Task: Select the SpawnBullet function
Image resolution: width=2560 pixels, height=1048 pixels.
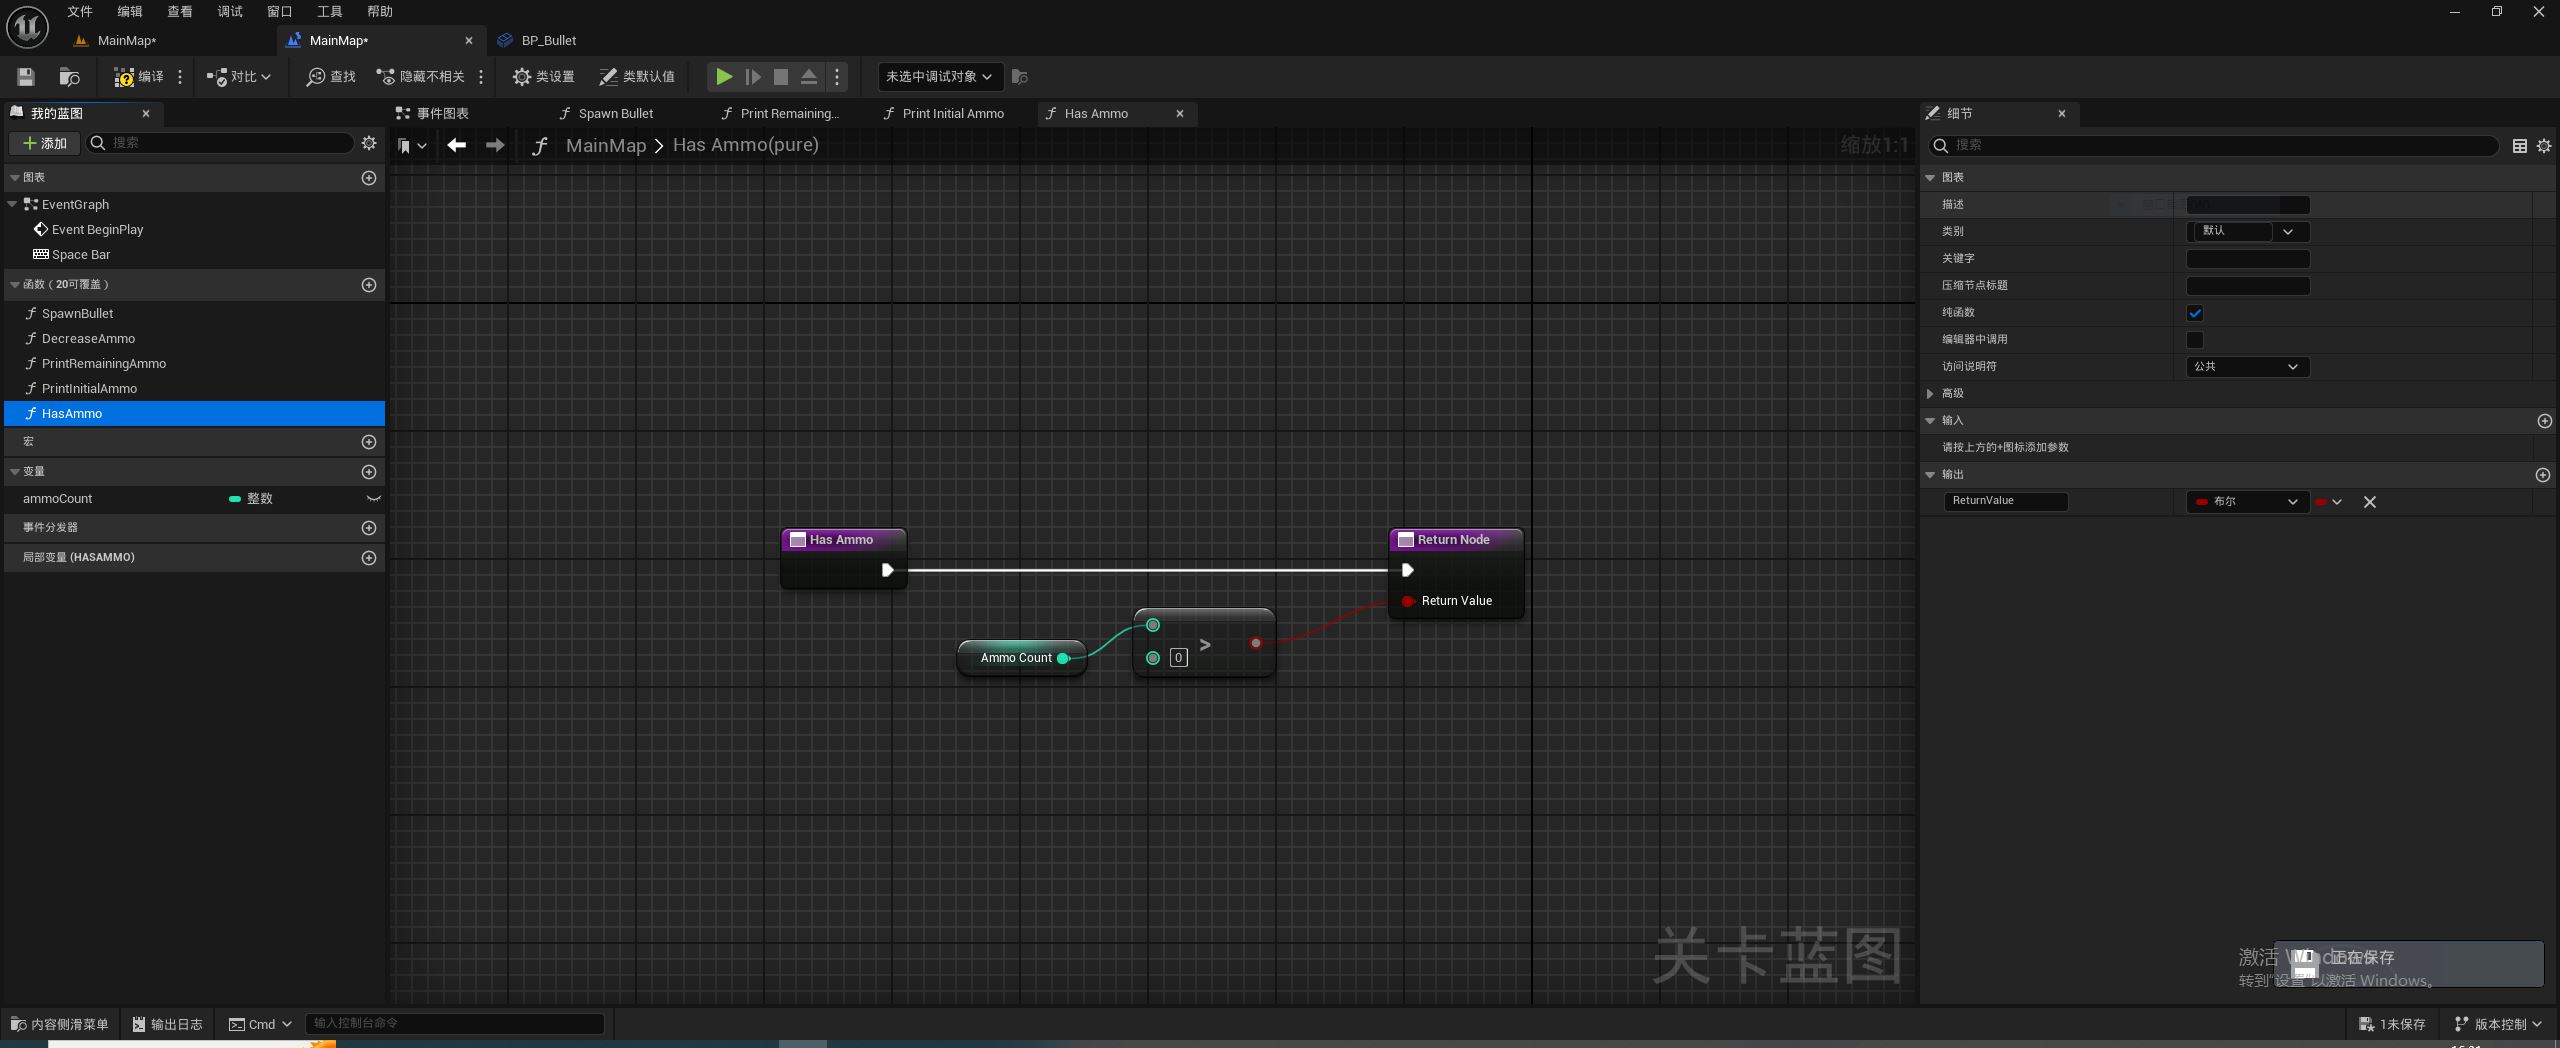Action: point(77,314)
